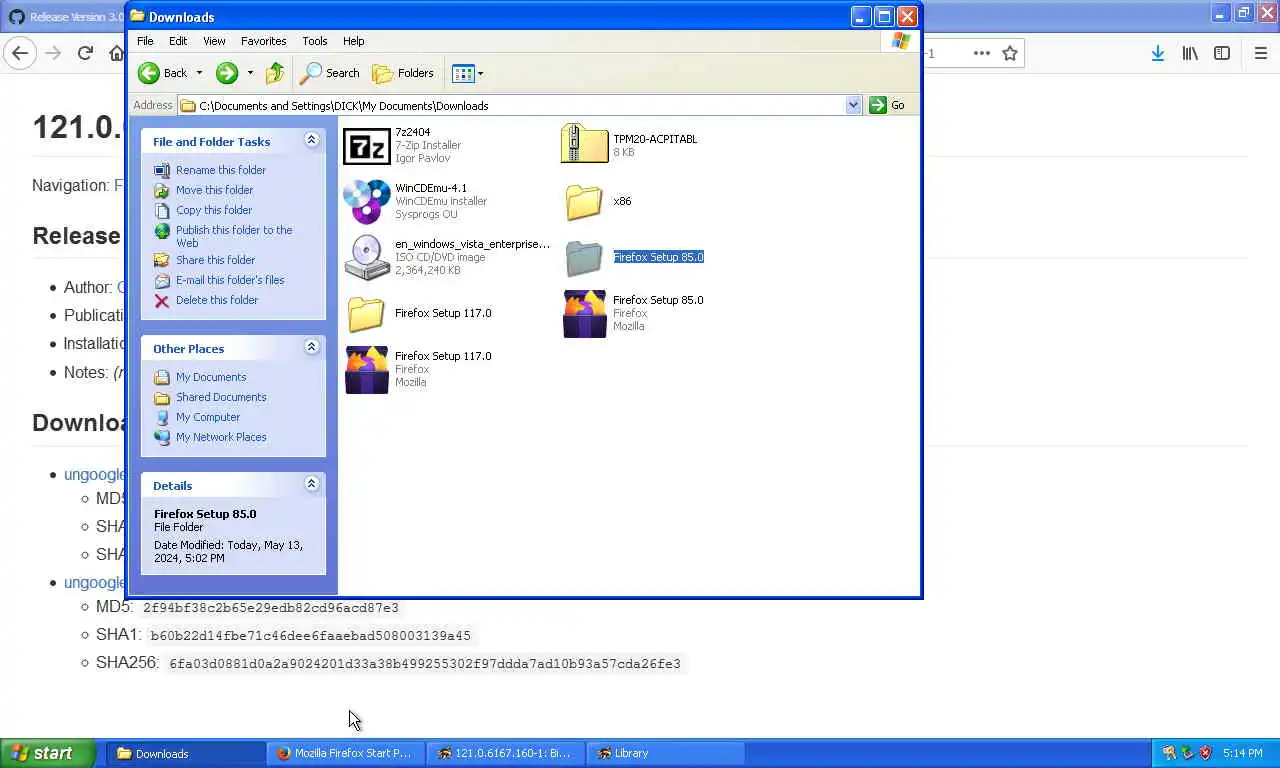Open the Tools menu
Image resolution: width=1280 pixels, height=768 pixels.
point(315,41)
